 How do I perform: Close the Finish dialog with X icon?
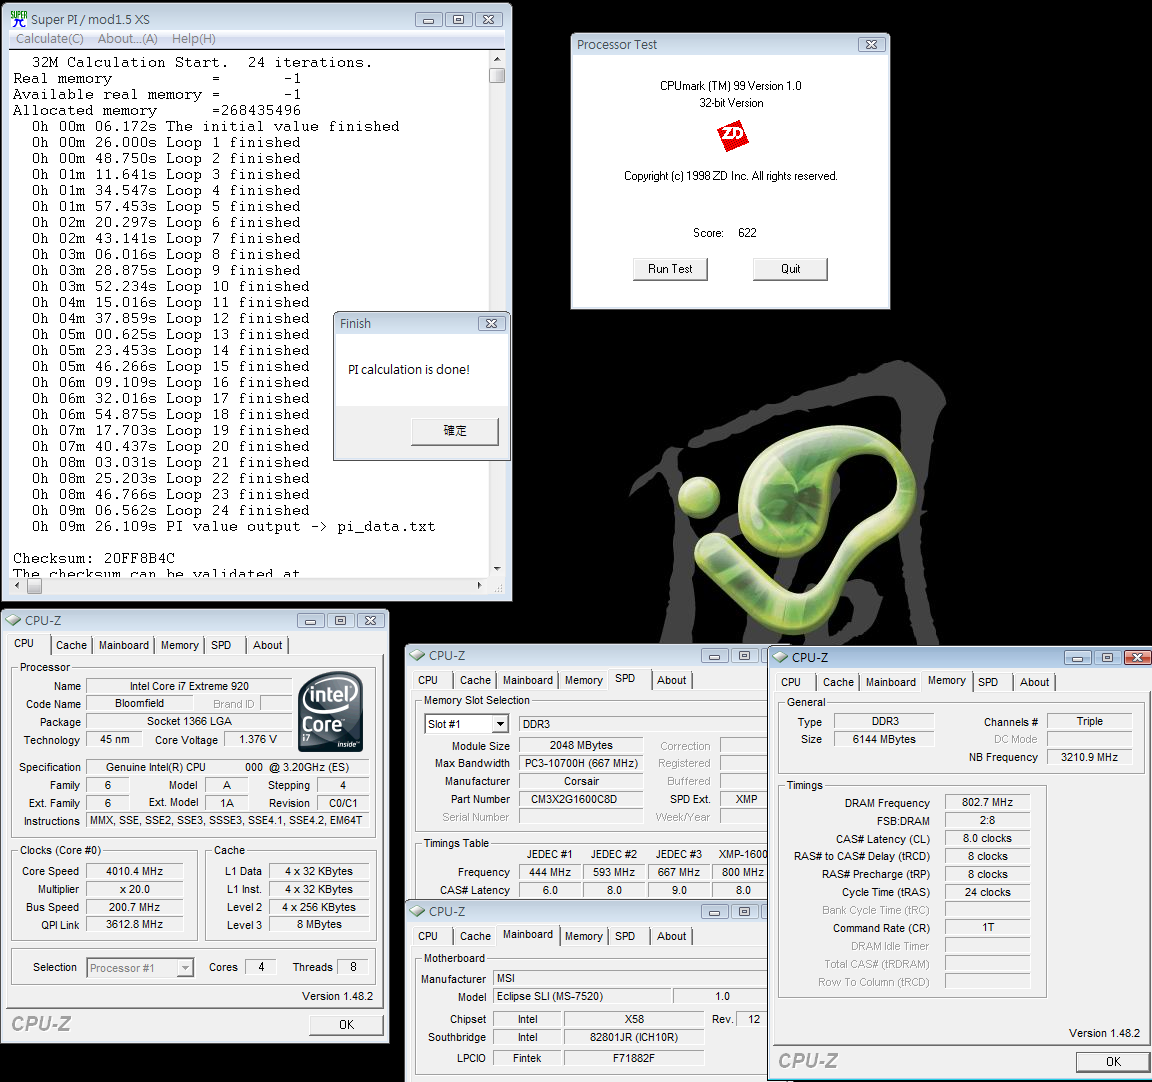[491, 323]
